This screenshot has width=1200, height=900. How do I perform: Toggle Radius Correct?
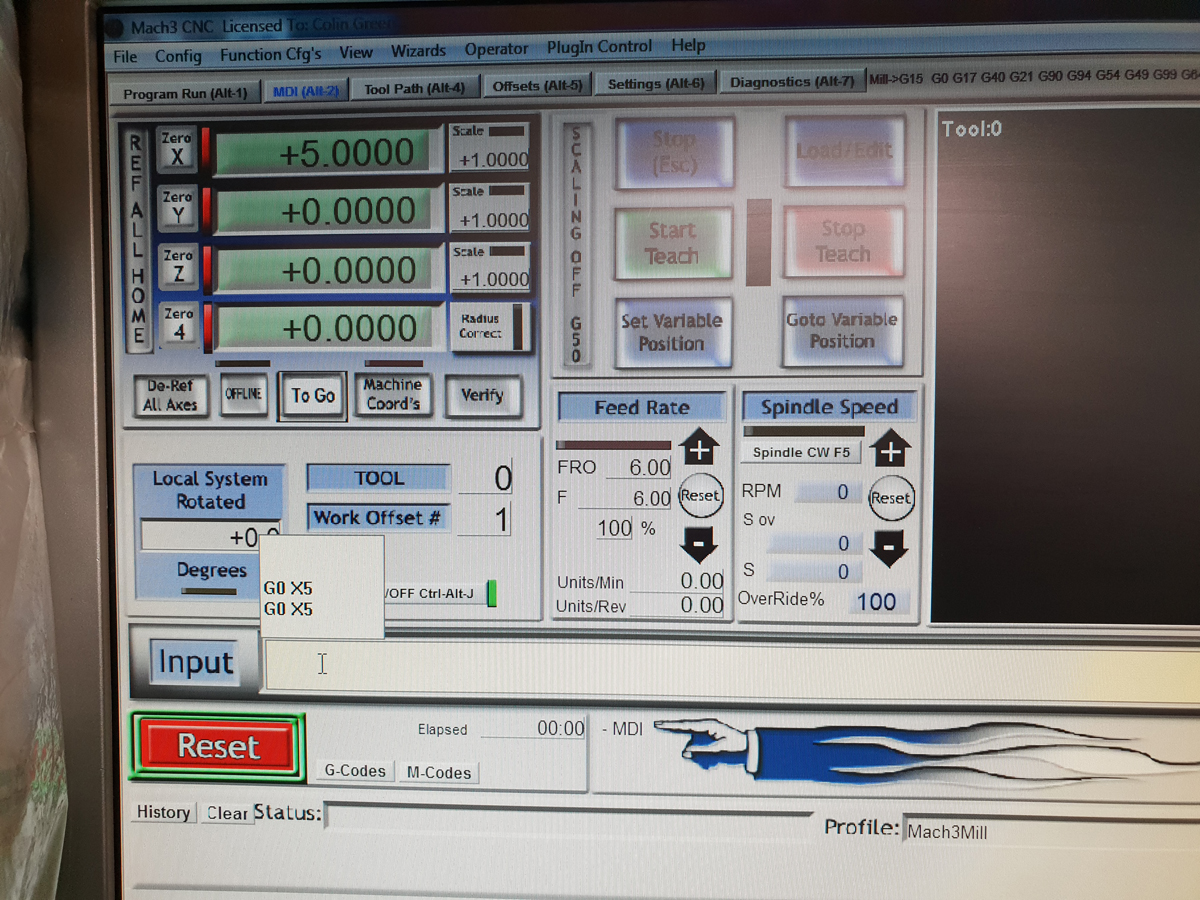[490, 327]
